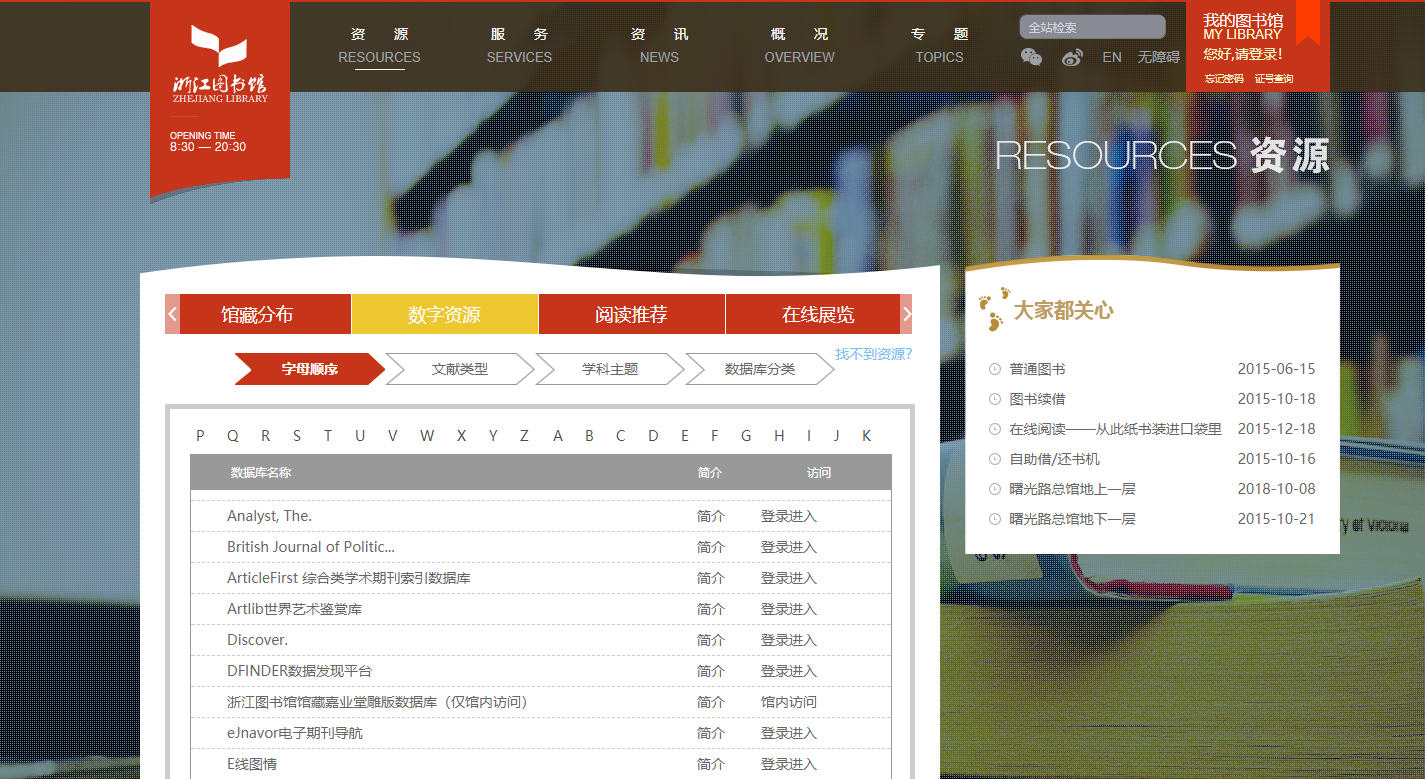Click the clock icon beside 自助借/还书机
This screenshot has width=1425, height=779.
tap(994, 459)
